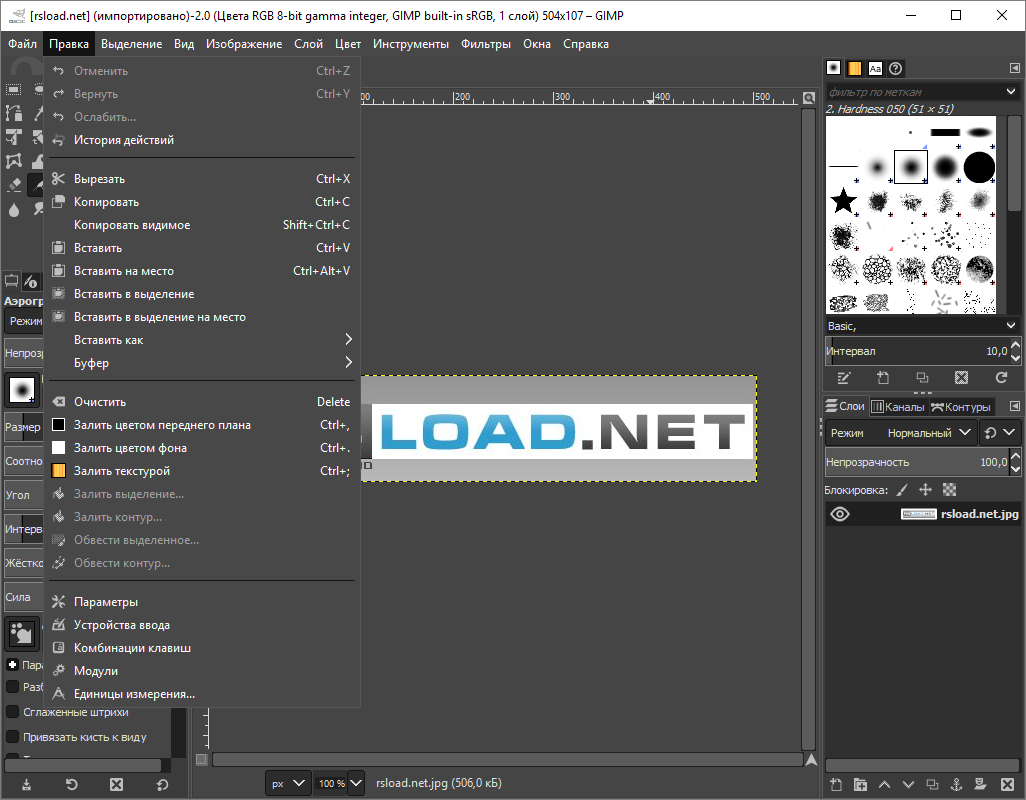Create a new brush

pyautogui.click(x=883, y=377)
